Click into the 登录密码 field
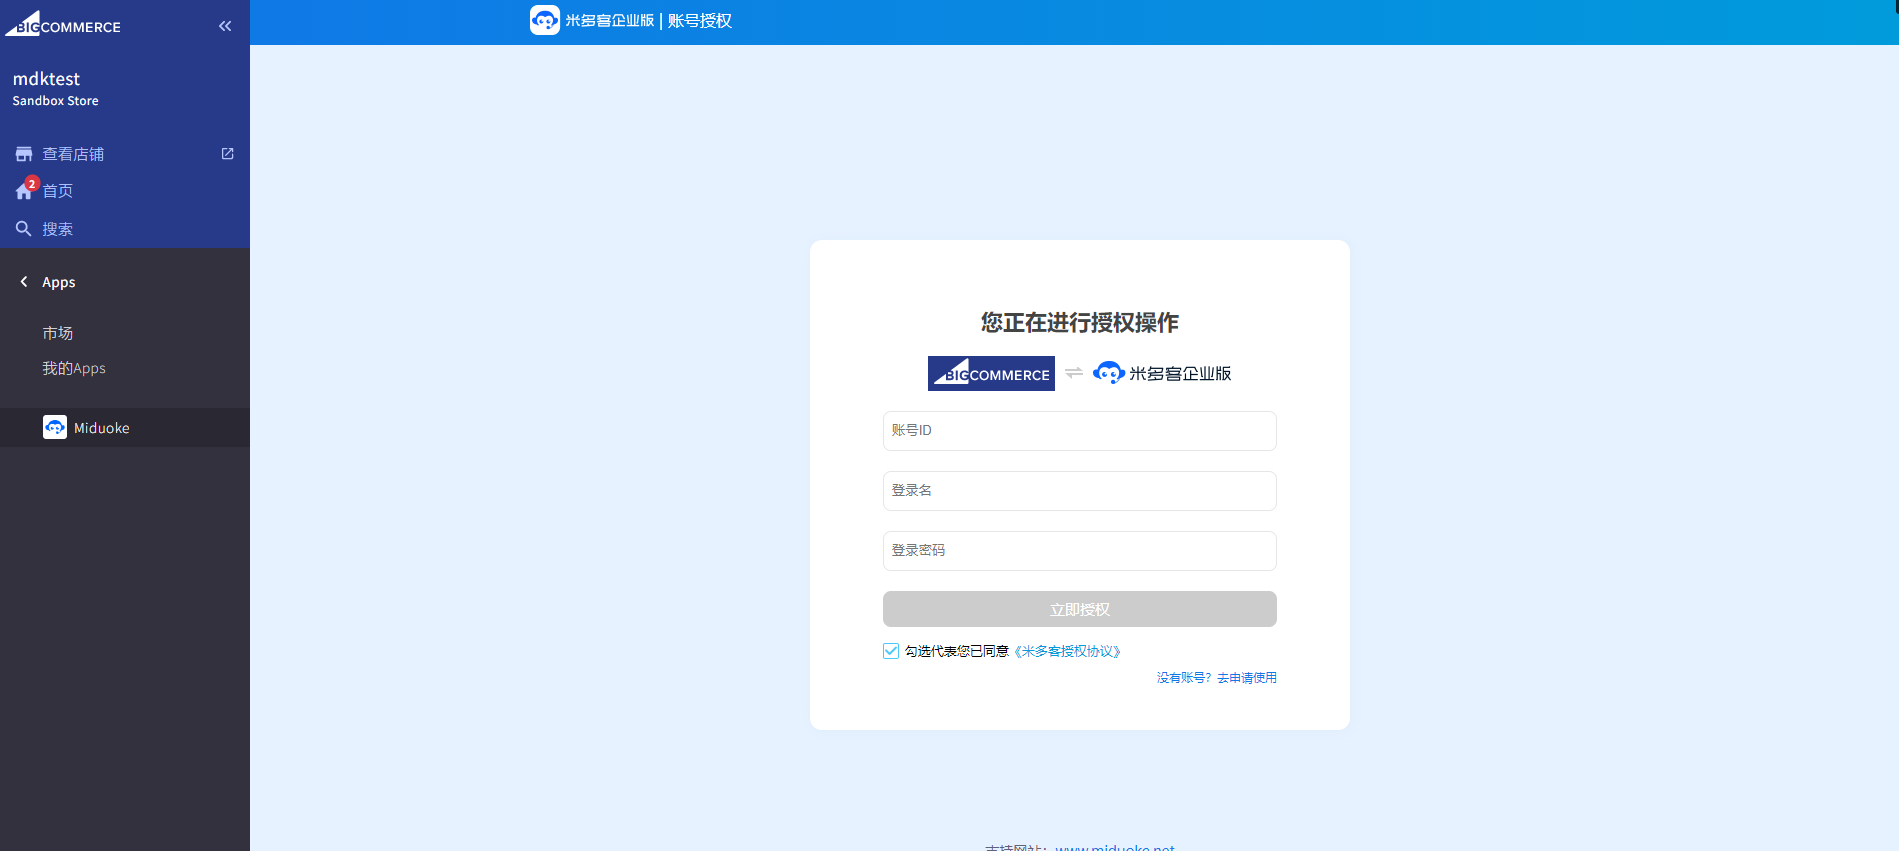Image resolution: width=1899 pixels, height=851 pixels. [1079, 551]
